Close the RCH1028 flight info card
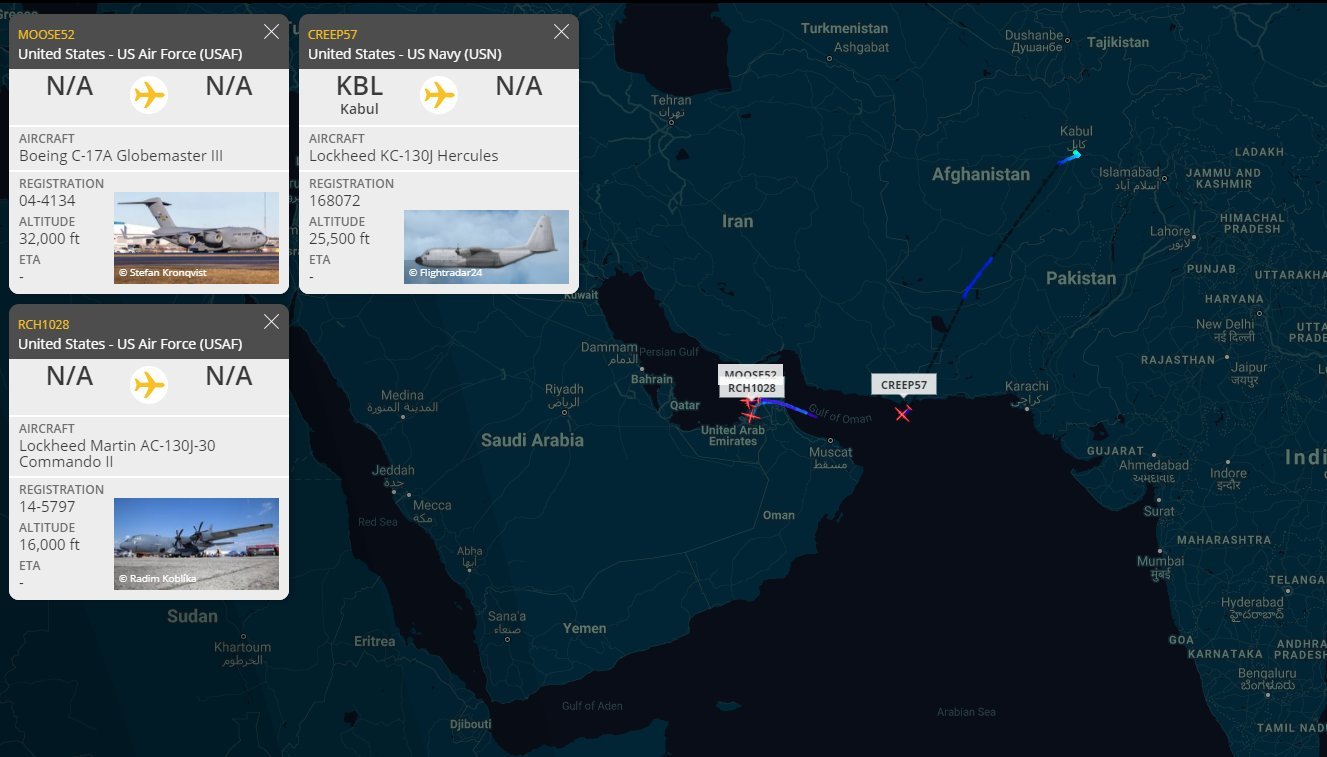1327x757 pixels. coord(271,322)
